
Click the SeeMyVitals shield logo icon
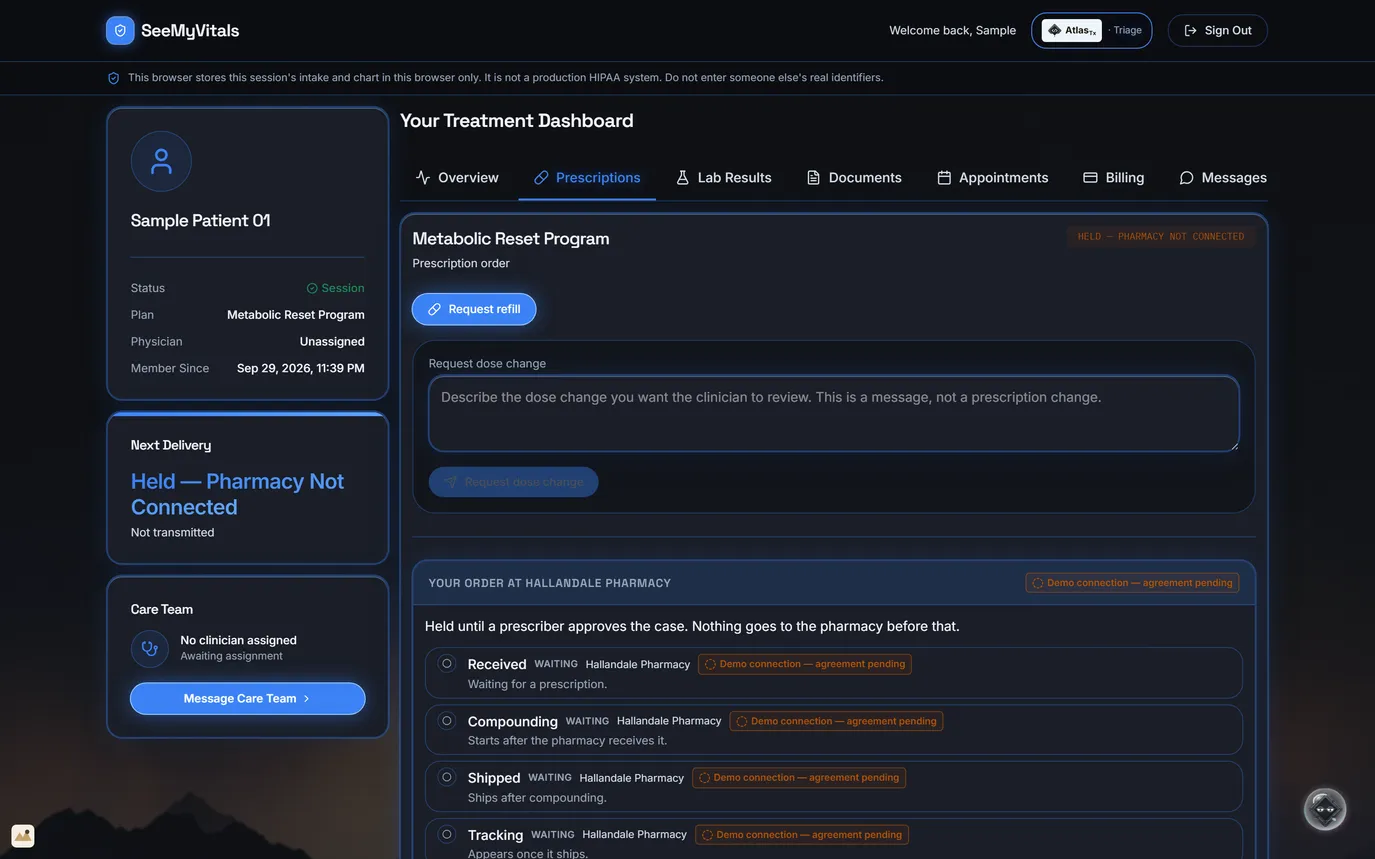(x=120, y=30)
